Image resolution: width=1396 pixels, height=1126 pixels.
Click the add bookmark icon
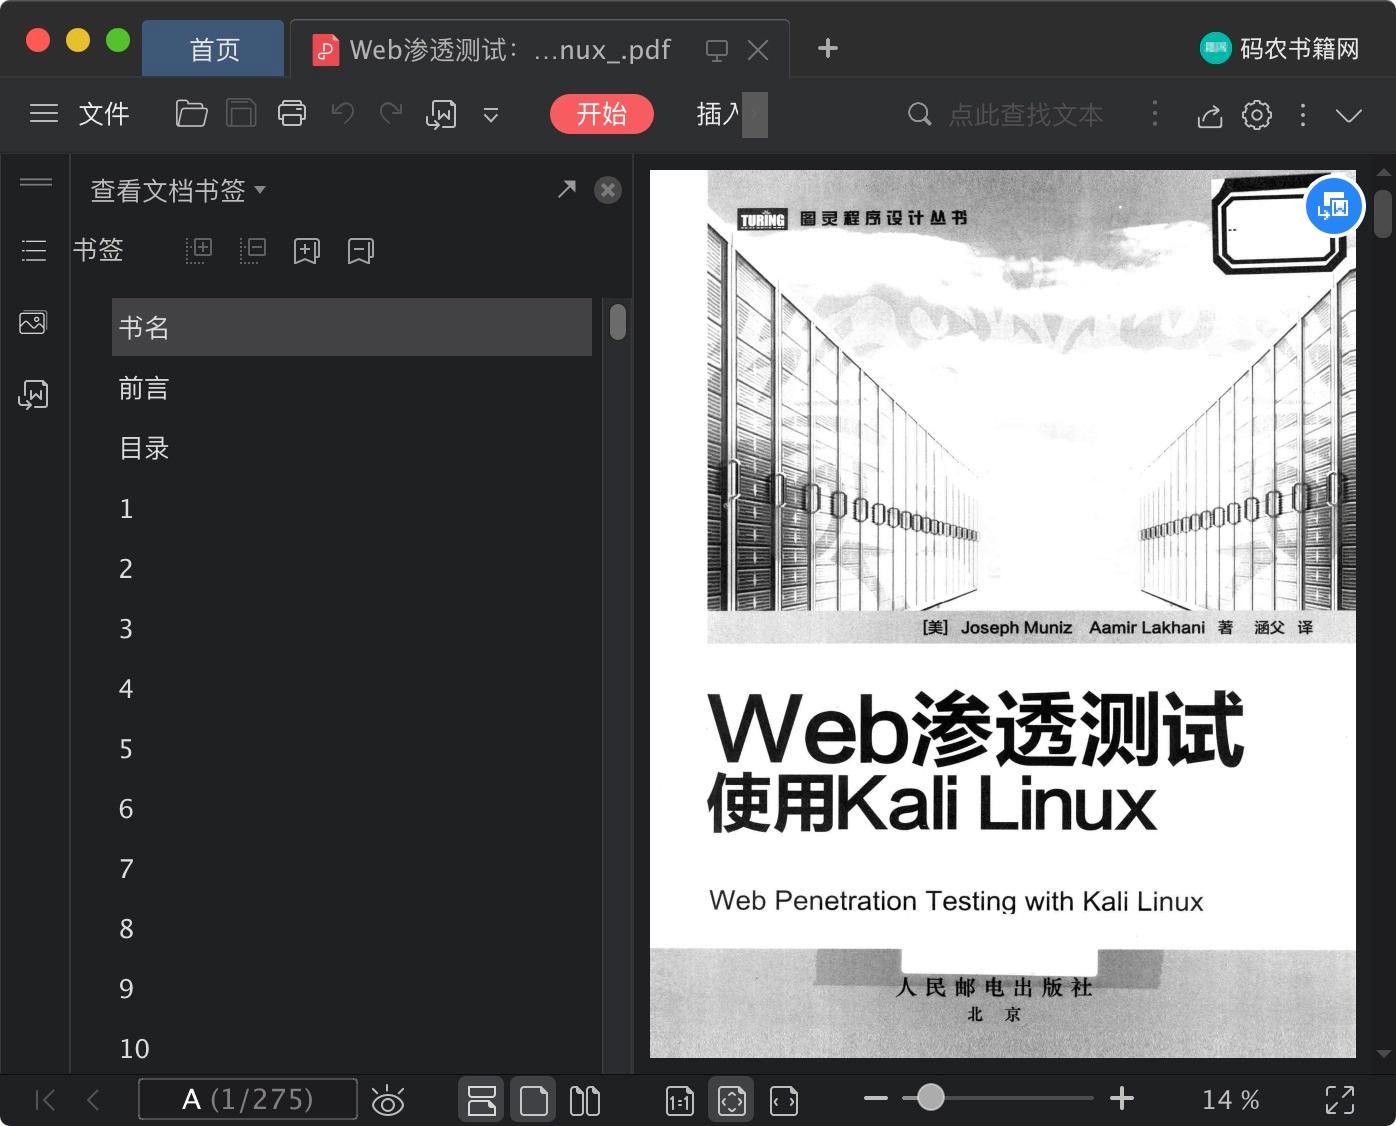[306, 251]
